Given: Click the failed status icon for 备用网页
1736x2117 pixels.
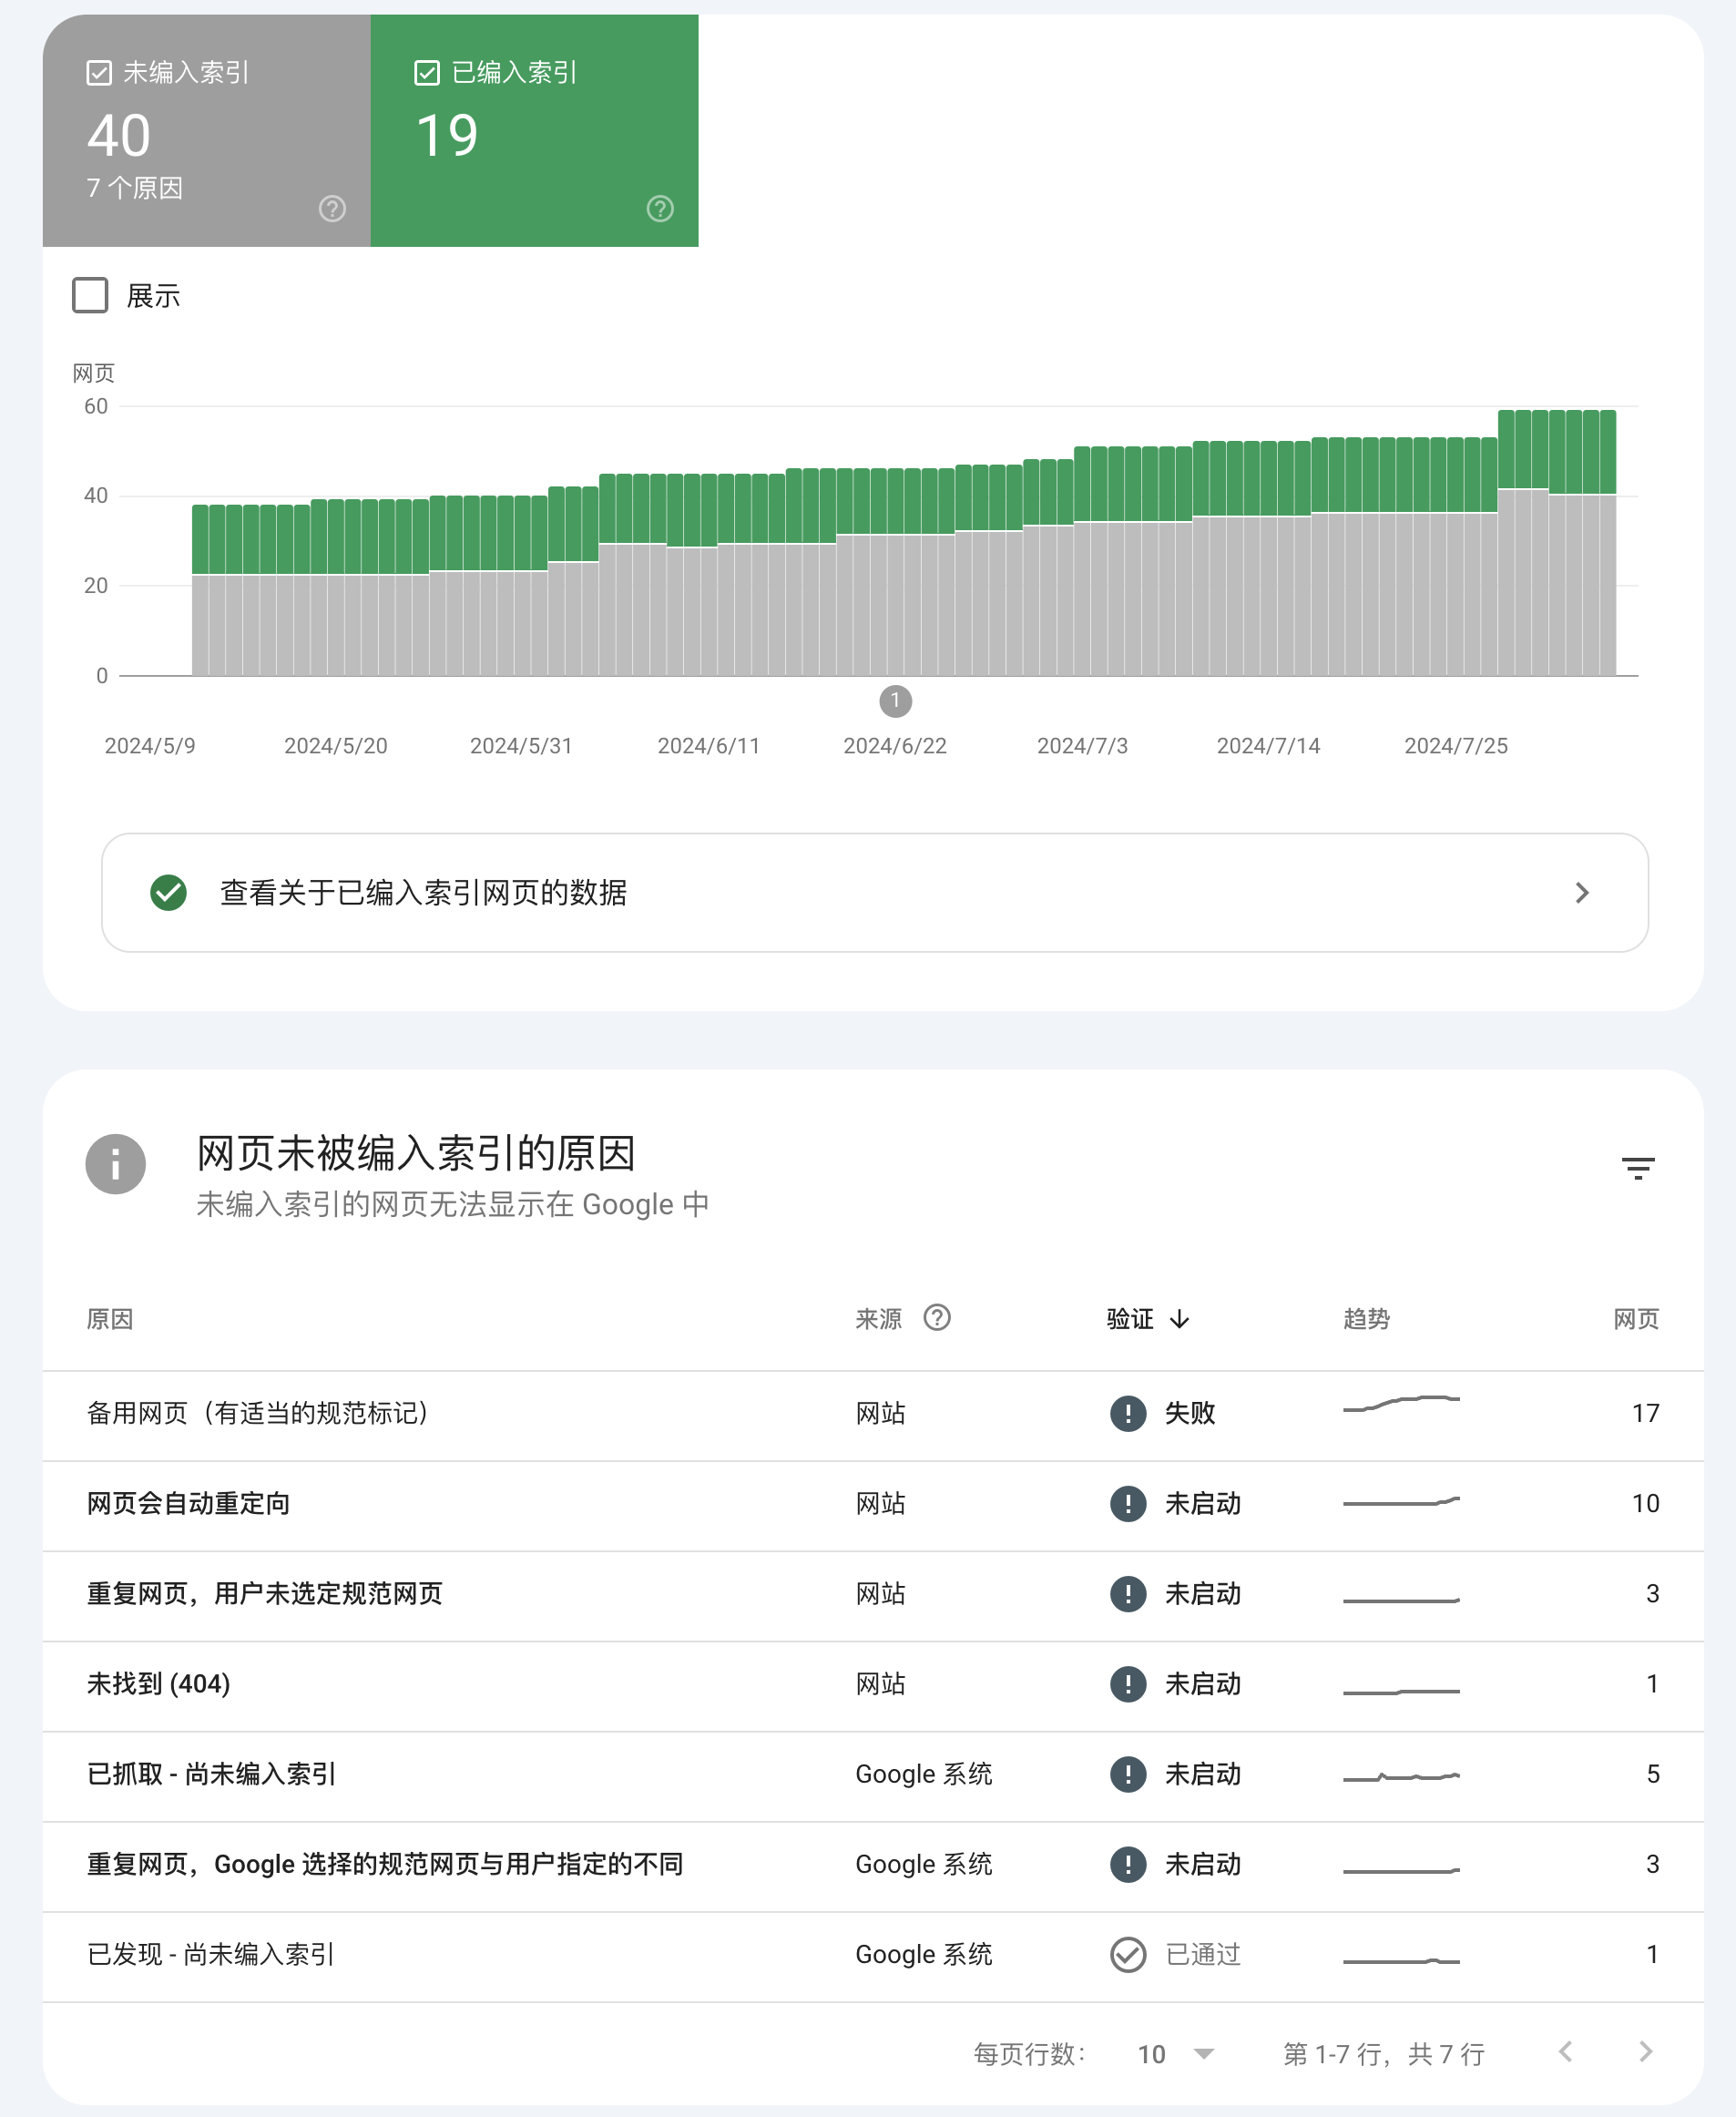Looking at the screenshot, I should (1128, 1412).
